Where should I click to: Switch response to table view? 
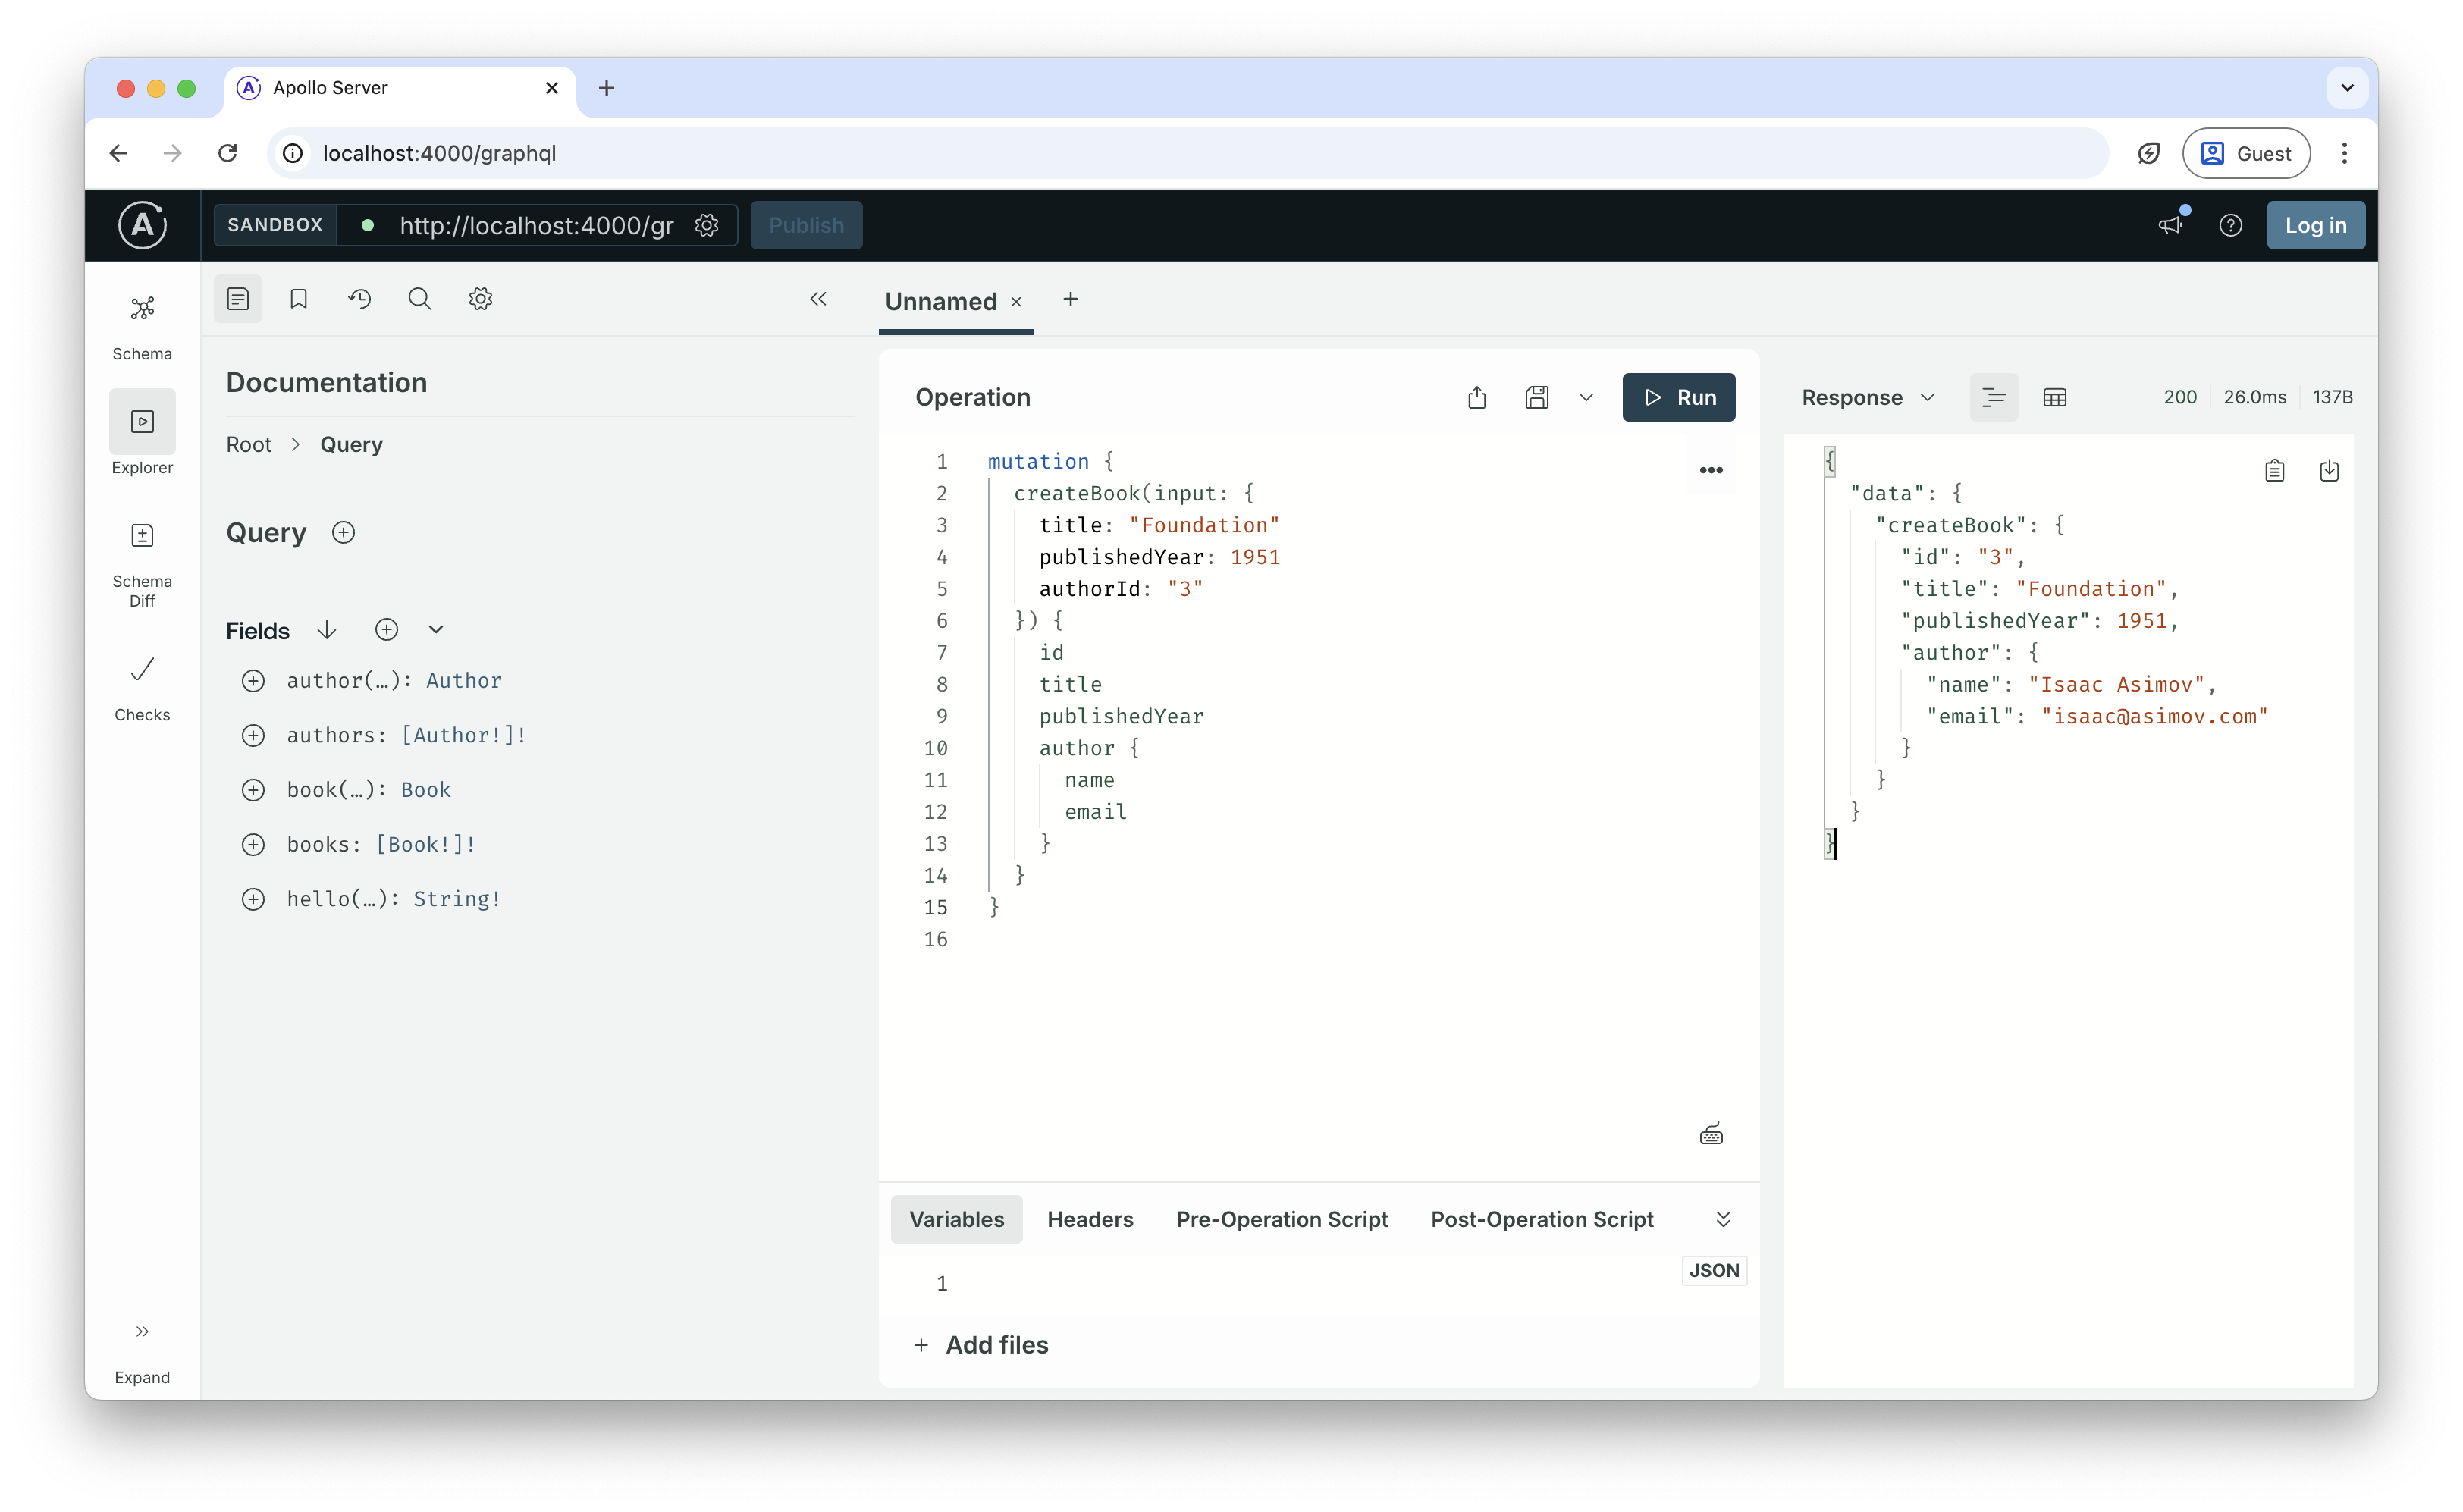click(2054, 397)
